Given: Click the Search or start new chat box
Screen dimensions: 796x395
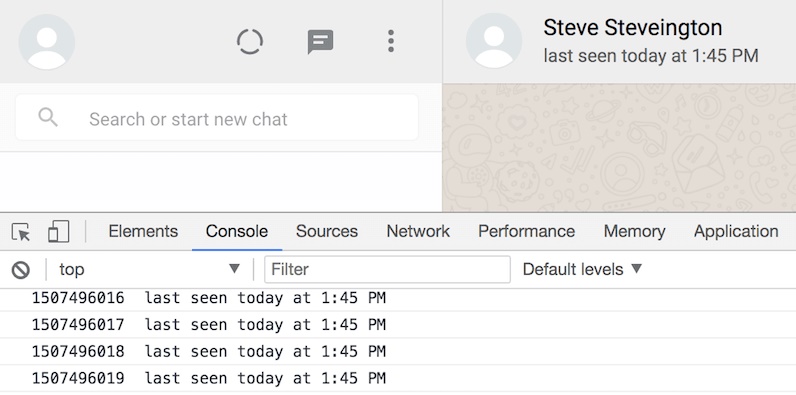Looking at the screenshot, I should coord(217,117).
